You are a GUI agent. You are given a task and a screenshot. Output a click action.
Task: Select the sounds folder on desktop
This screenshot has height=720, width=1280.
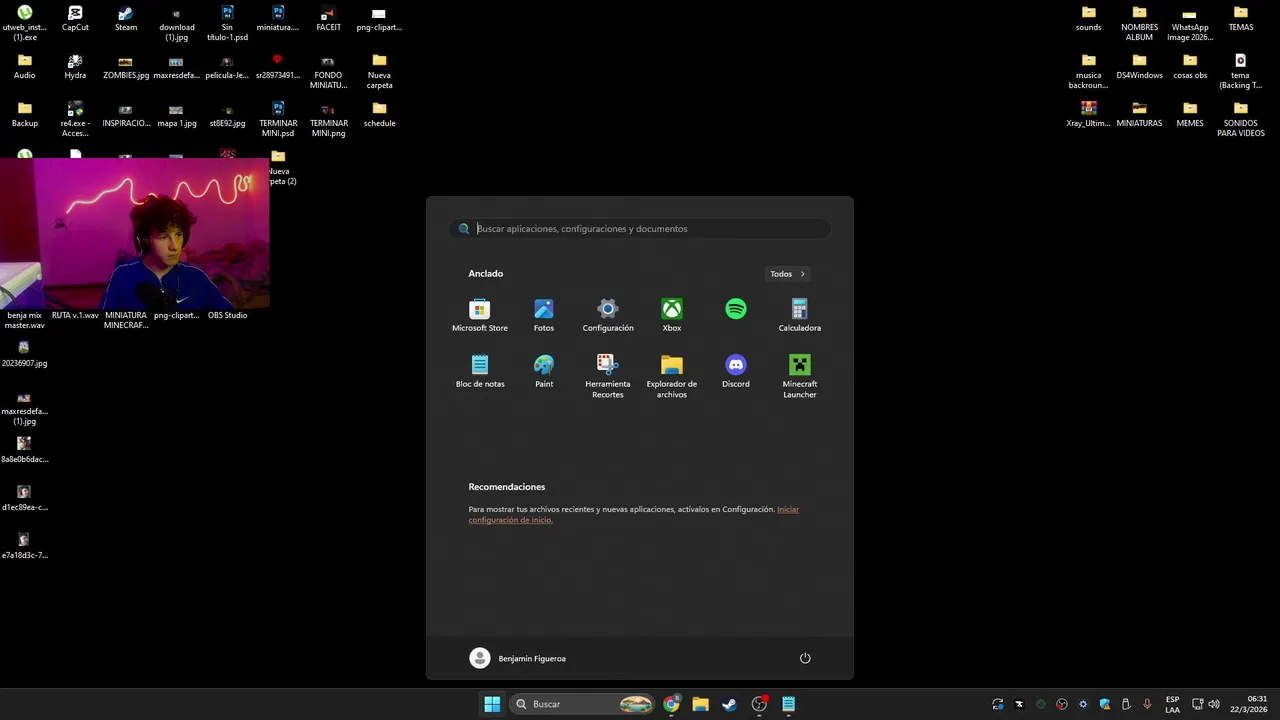click(x=1088, y=19)
